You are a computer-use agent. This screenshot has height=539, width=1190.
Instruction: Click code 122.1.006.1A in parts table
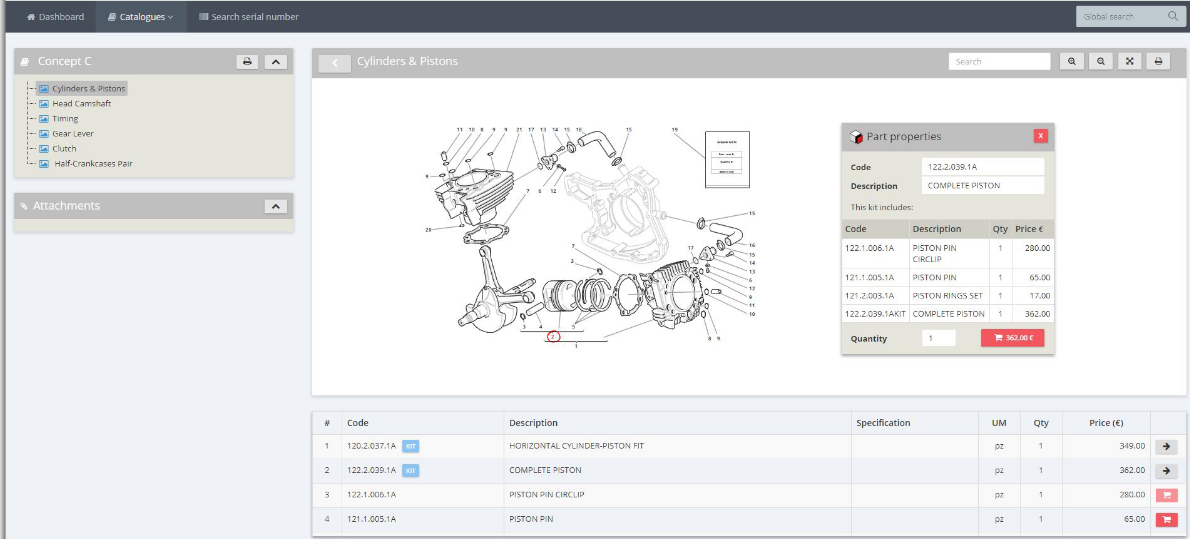pyautogui.click(x=372, y=495)
